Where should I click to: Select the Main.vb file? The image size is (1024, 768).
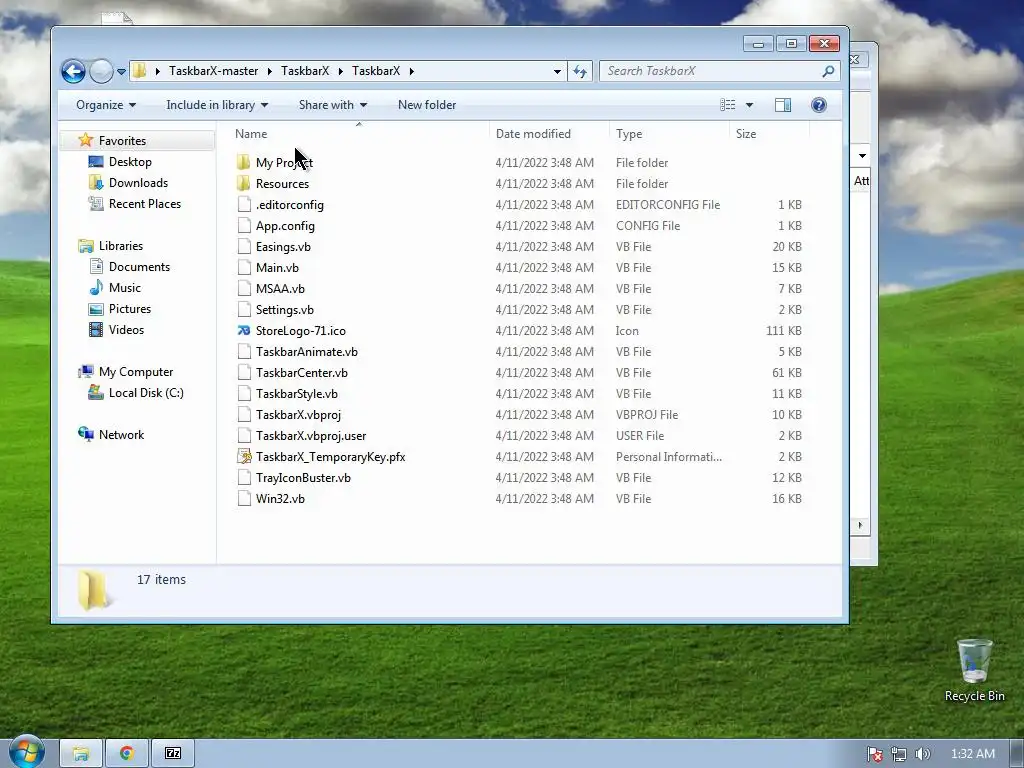click(x=278, y=268)
